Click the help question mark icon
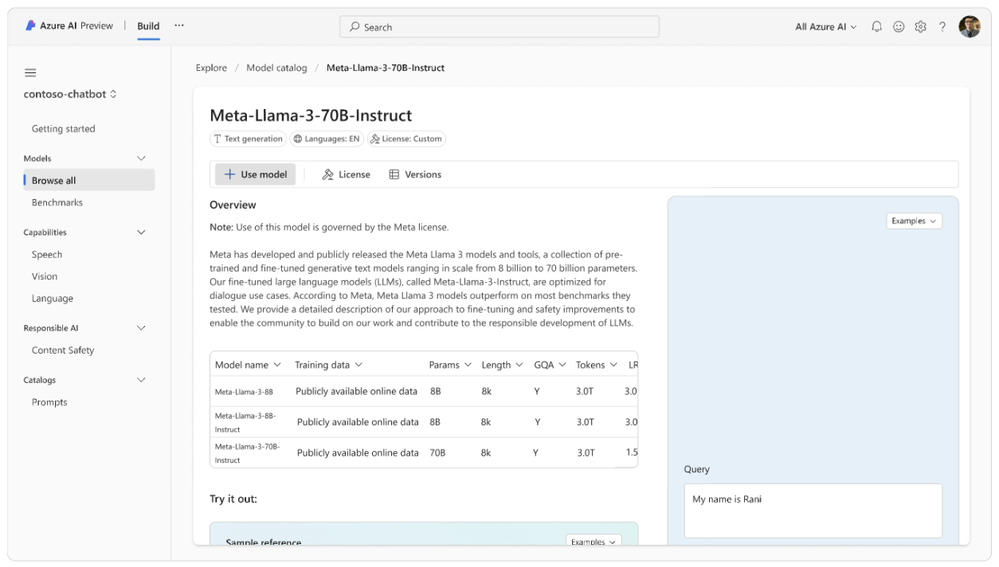The height and width of the screenshot is (567, 999). click(x=942, y=27)
